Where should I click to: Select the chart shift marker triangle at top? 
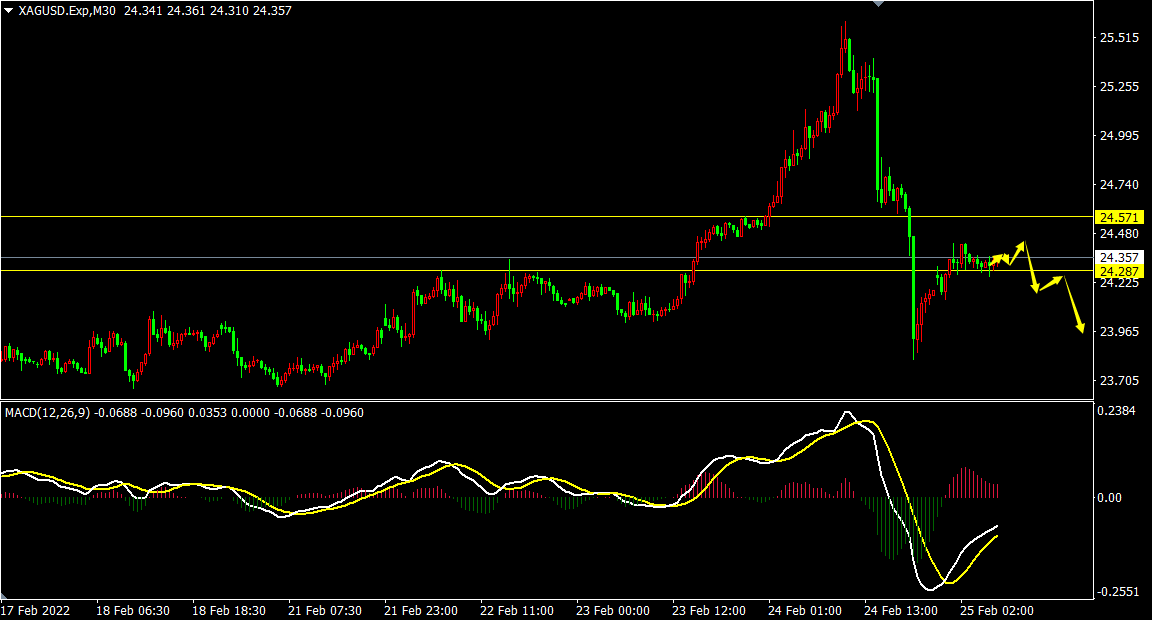pyautogui.click(x=878, y=4)
